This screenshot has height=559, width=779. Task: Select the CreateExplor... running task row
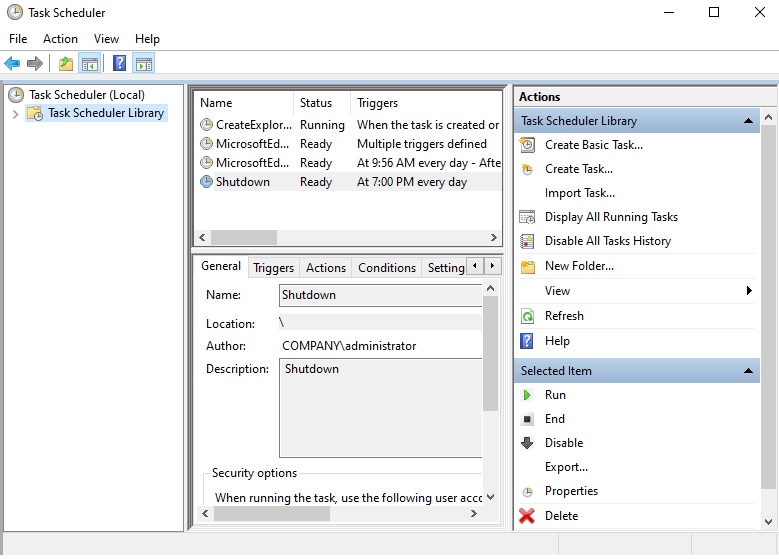254,125
